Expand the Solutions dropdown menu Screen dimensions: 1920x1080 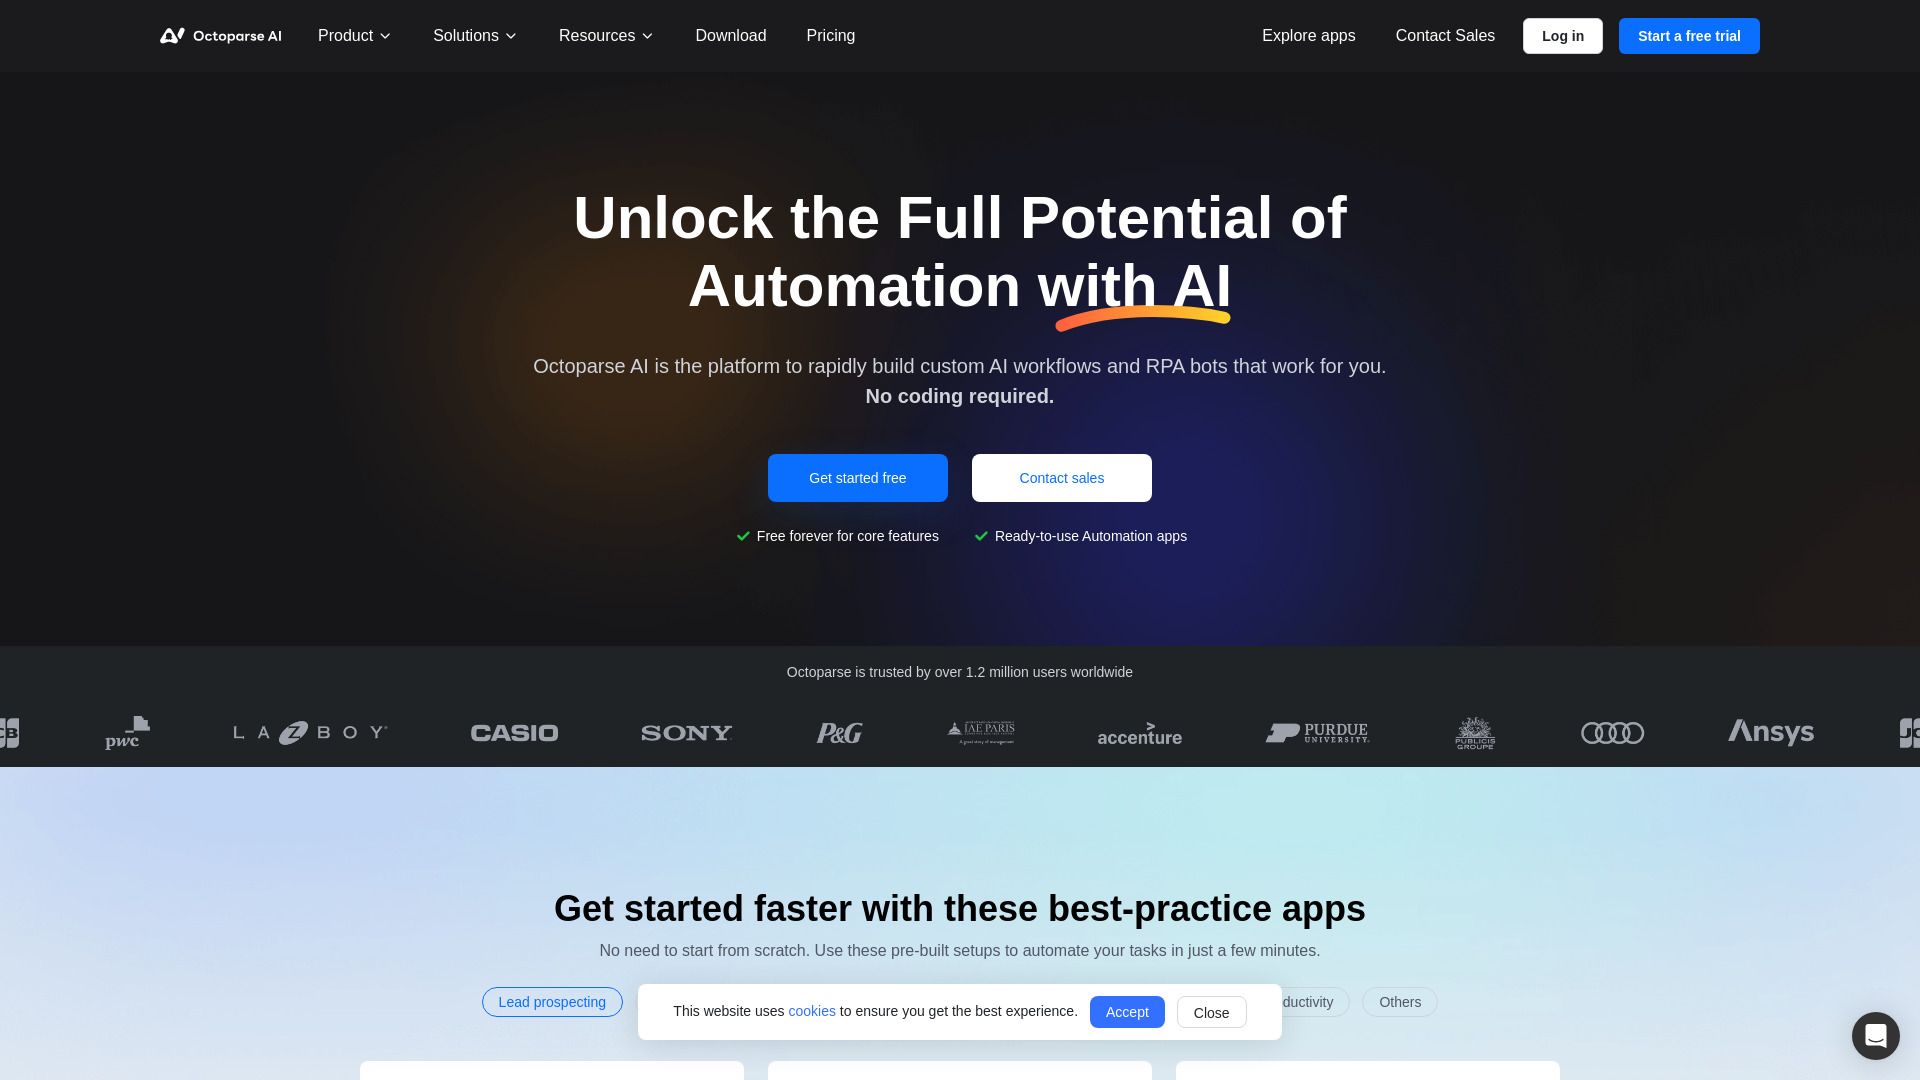[x=473, y=36]
